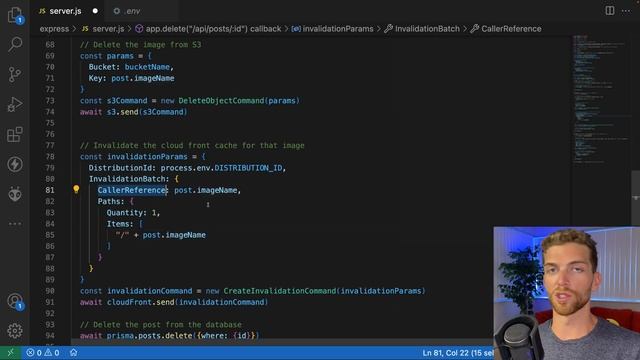The height and width of the screenshot is (360, 640).
Task: Select the express breadcrumb
Action: click(54, 29)
